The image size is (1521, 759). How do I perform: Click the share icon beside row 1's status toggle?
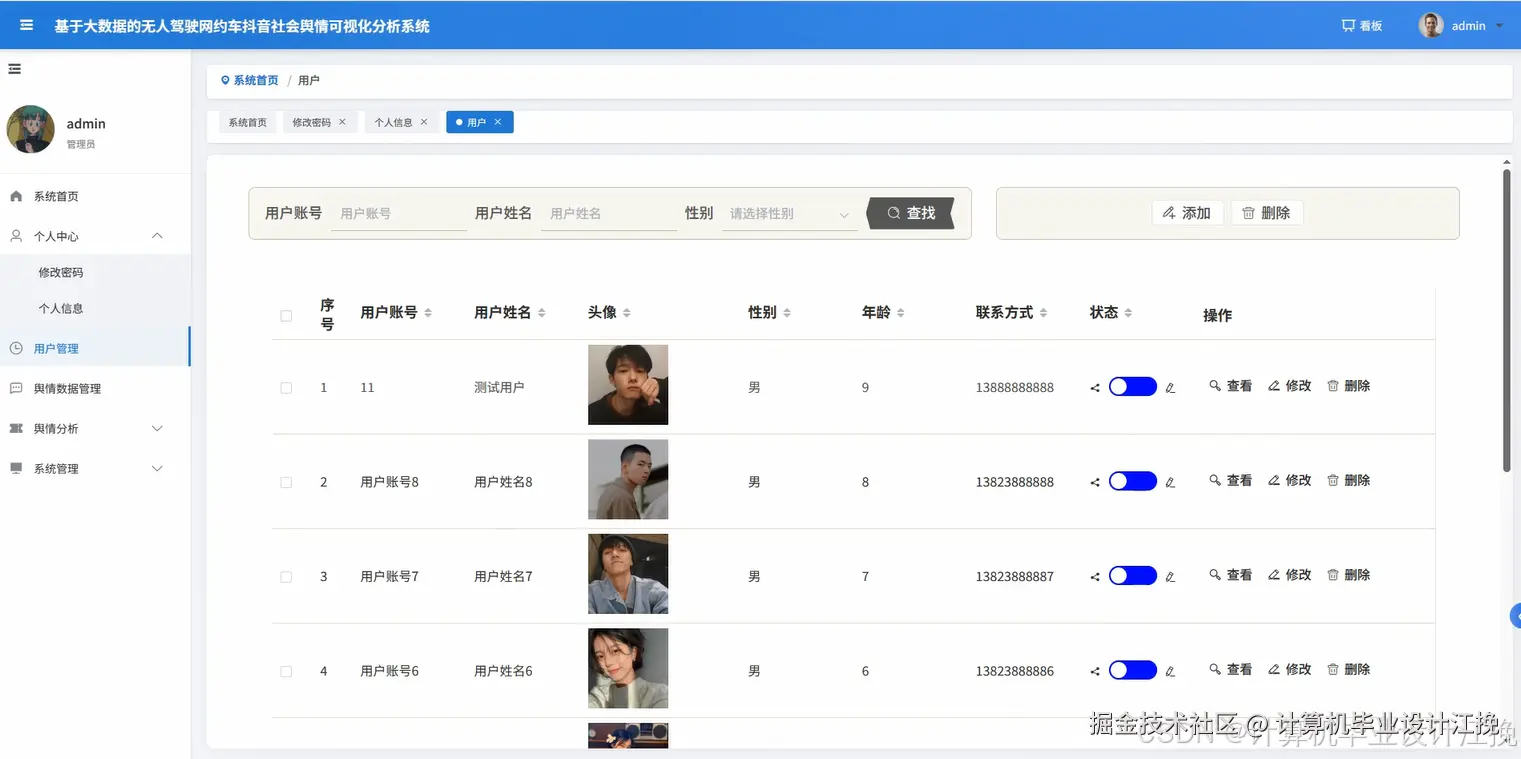1093,387
